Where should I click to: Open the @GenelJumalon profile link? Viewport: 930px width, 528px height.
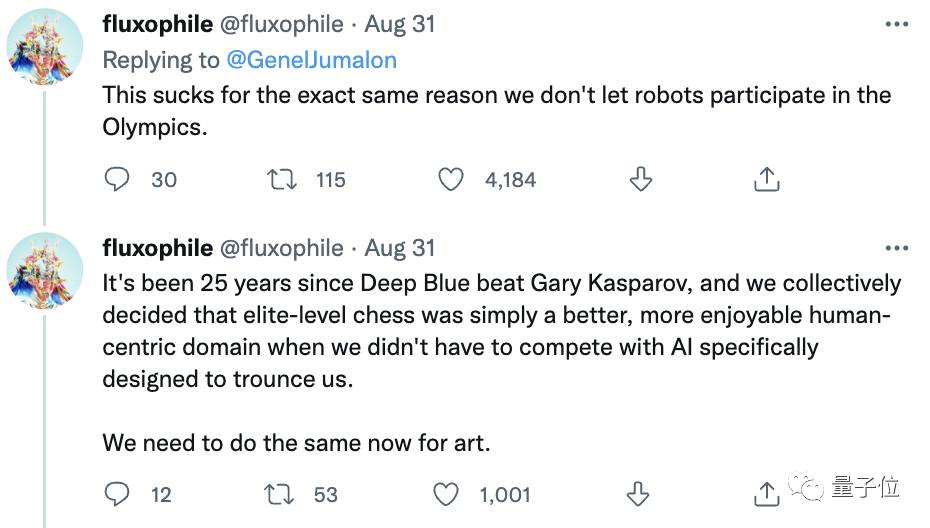[x=311, y=60]
